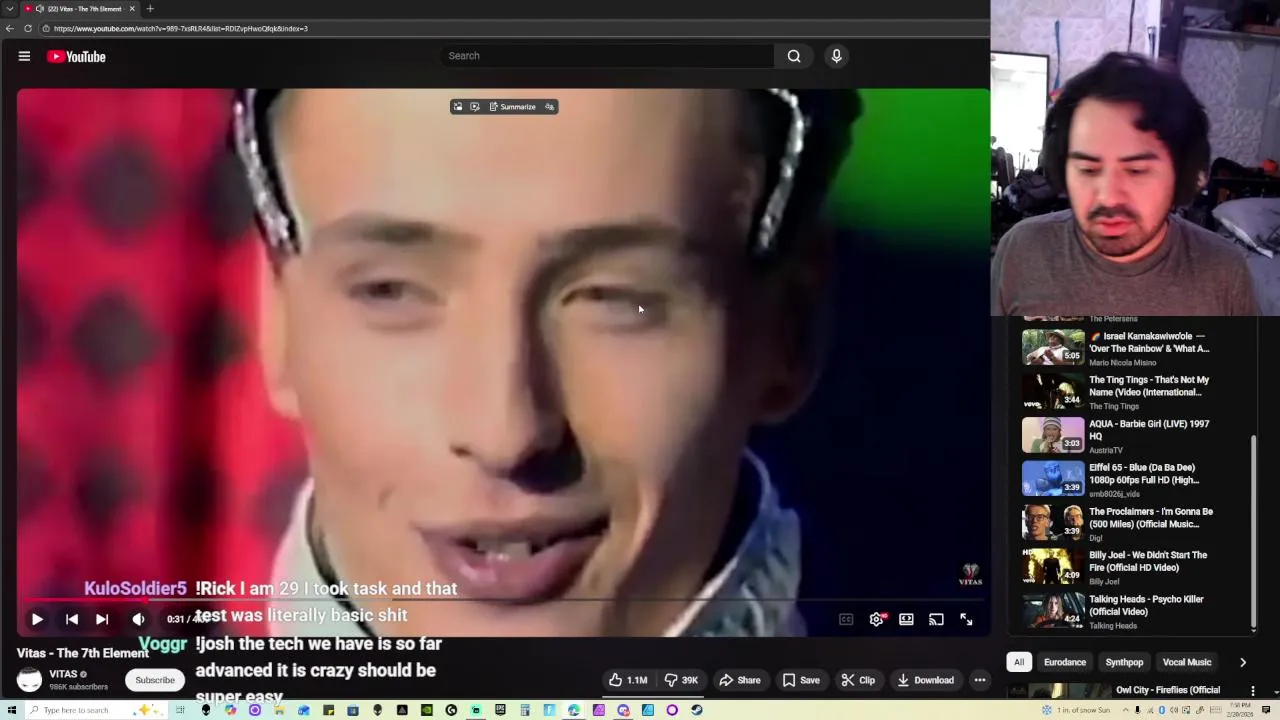The image size is (1280, 720).
Task: Open Eiffel 65 Blue video thumbnail
Action: click(1053, 478)
